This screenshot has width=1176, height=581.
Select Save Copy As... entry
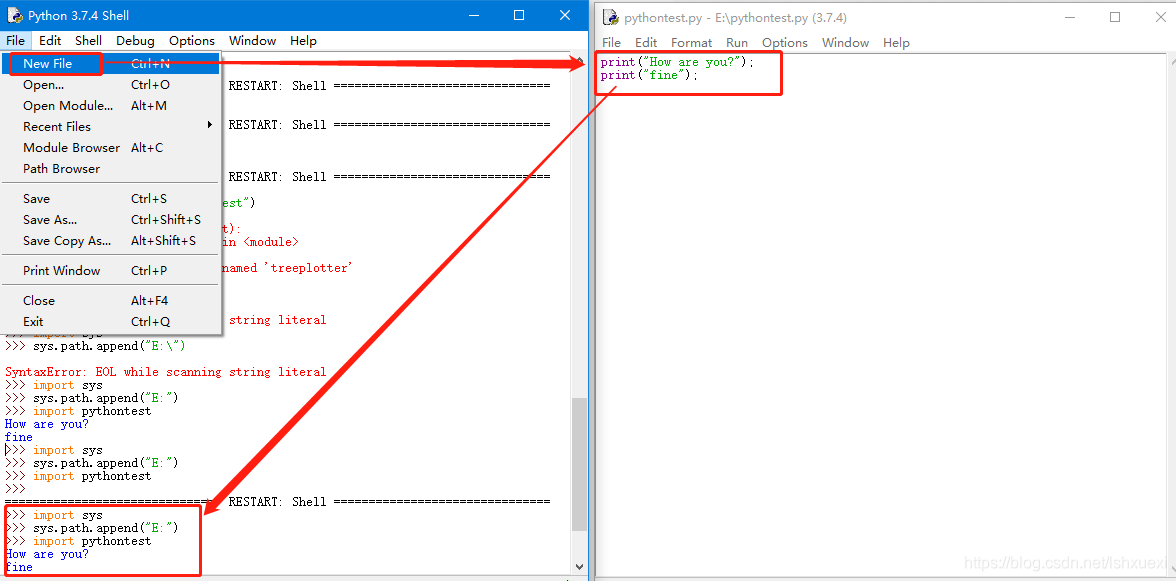pos(112,241)
